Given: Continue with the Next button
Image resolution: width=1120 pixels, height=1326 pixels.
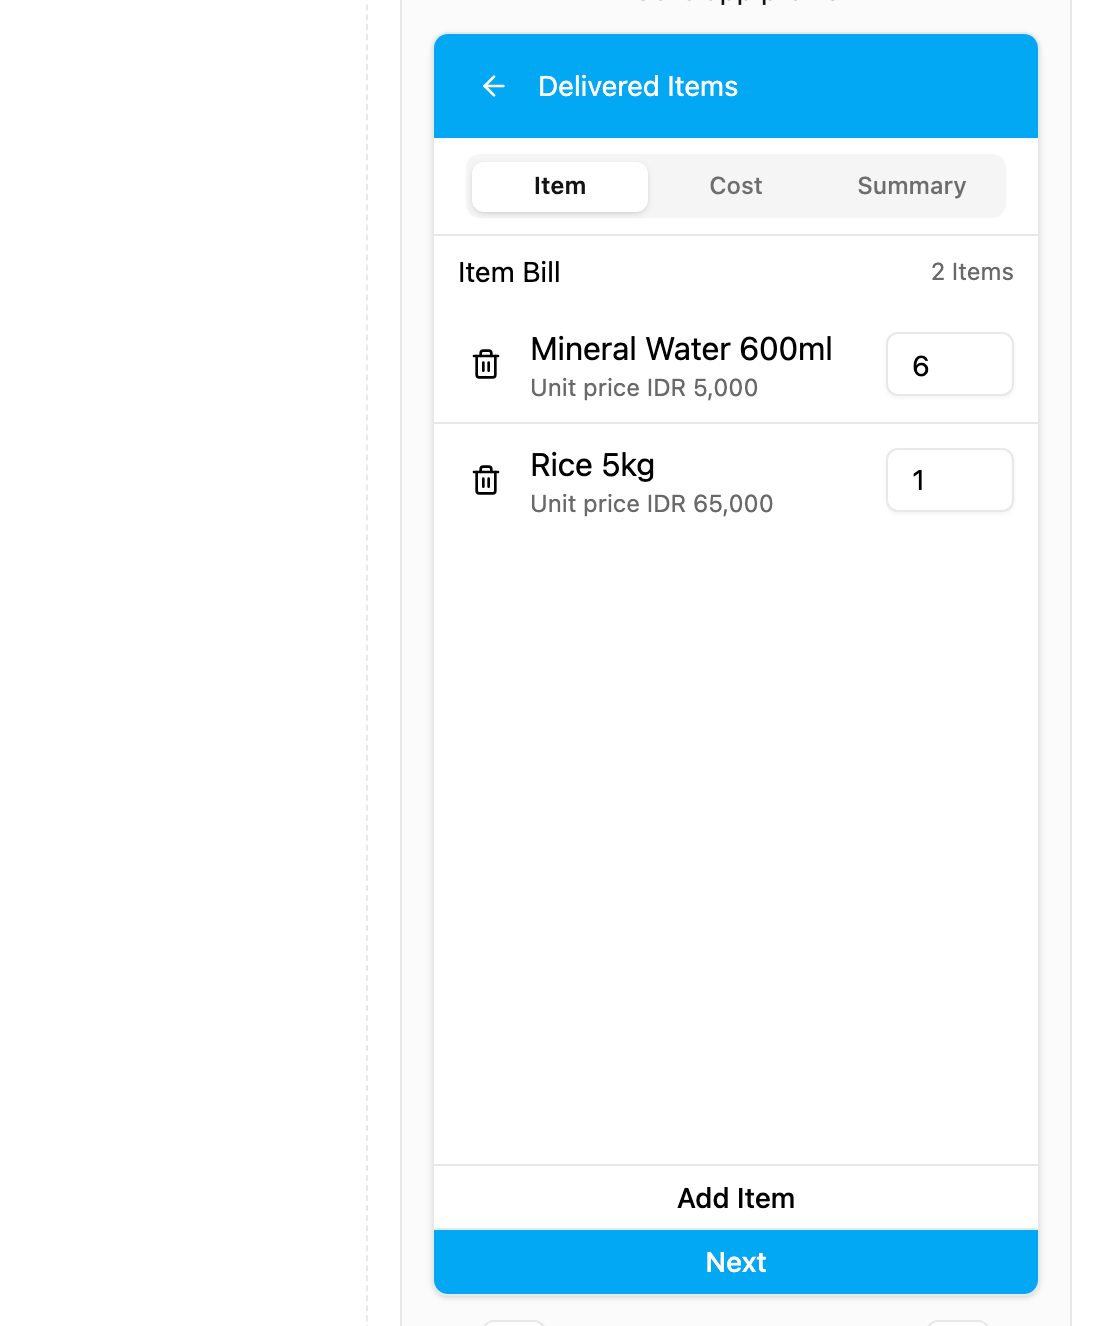Looking at the screenshot, I should 736,1262.
